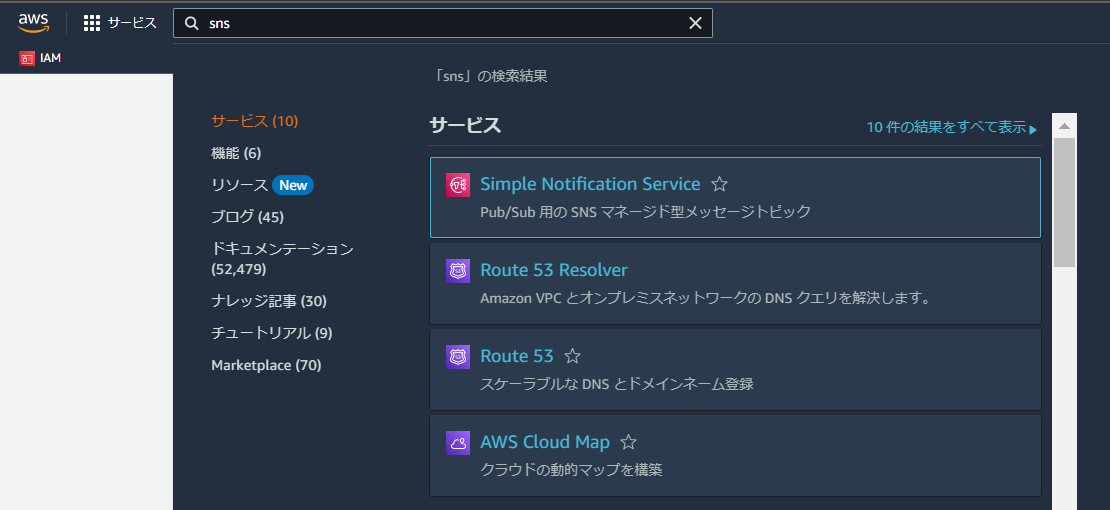Click the results panel scrollbar thumb
The width and height of the screenshot is (1110, 510).
(x=1064, y=203)
